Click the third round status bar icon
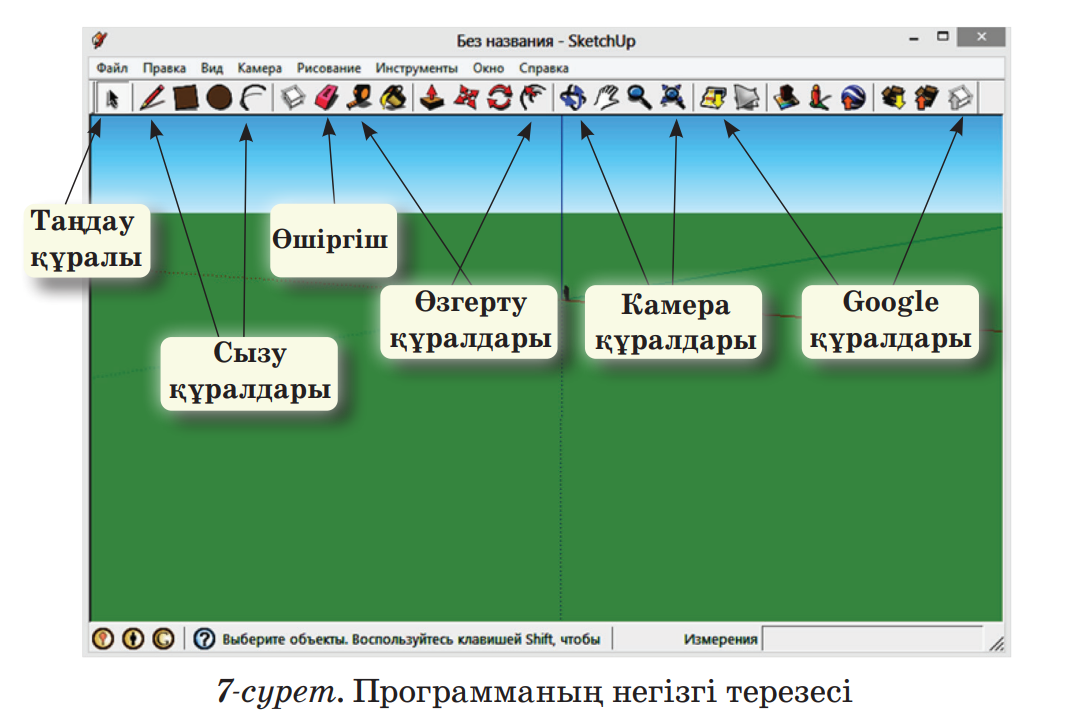 click(163, 639)
